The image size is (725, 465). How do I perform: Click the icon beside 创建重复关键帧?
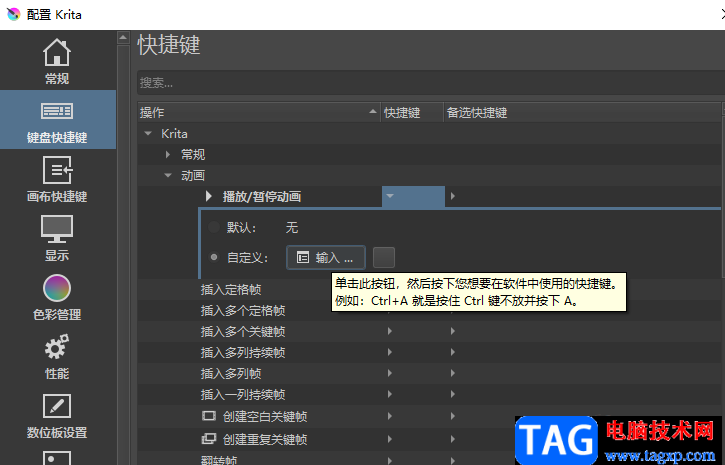click(209, 438)
